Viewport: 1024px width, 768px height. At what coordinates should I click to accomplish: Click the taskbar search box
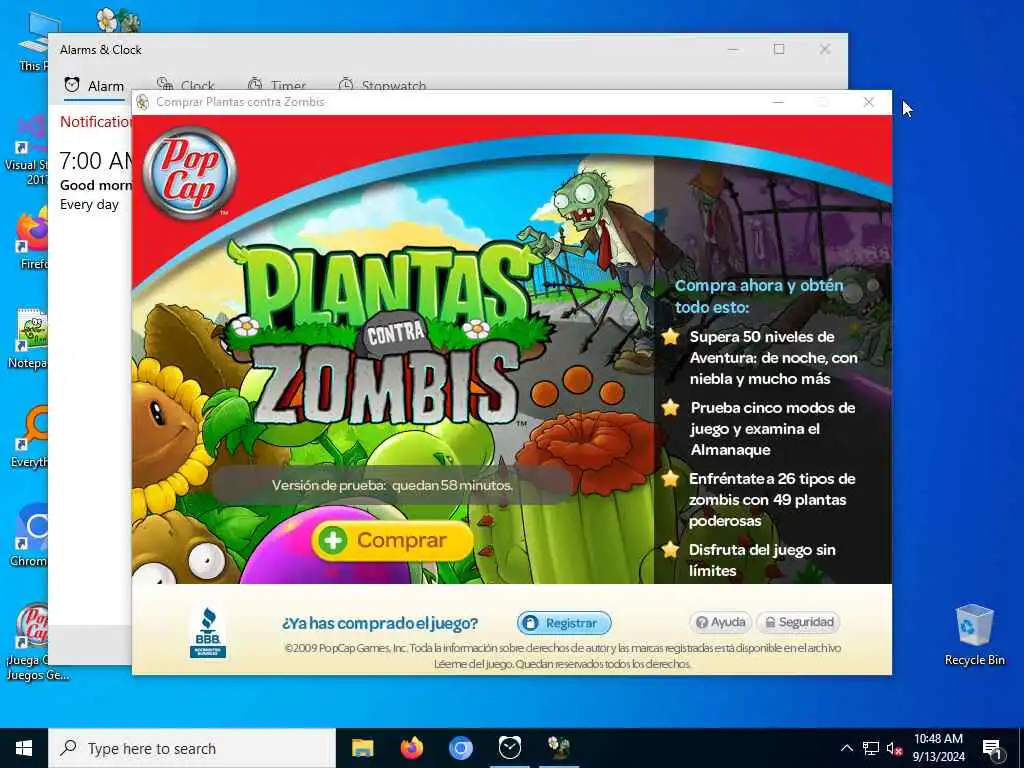click(x=192, y=748)
